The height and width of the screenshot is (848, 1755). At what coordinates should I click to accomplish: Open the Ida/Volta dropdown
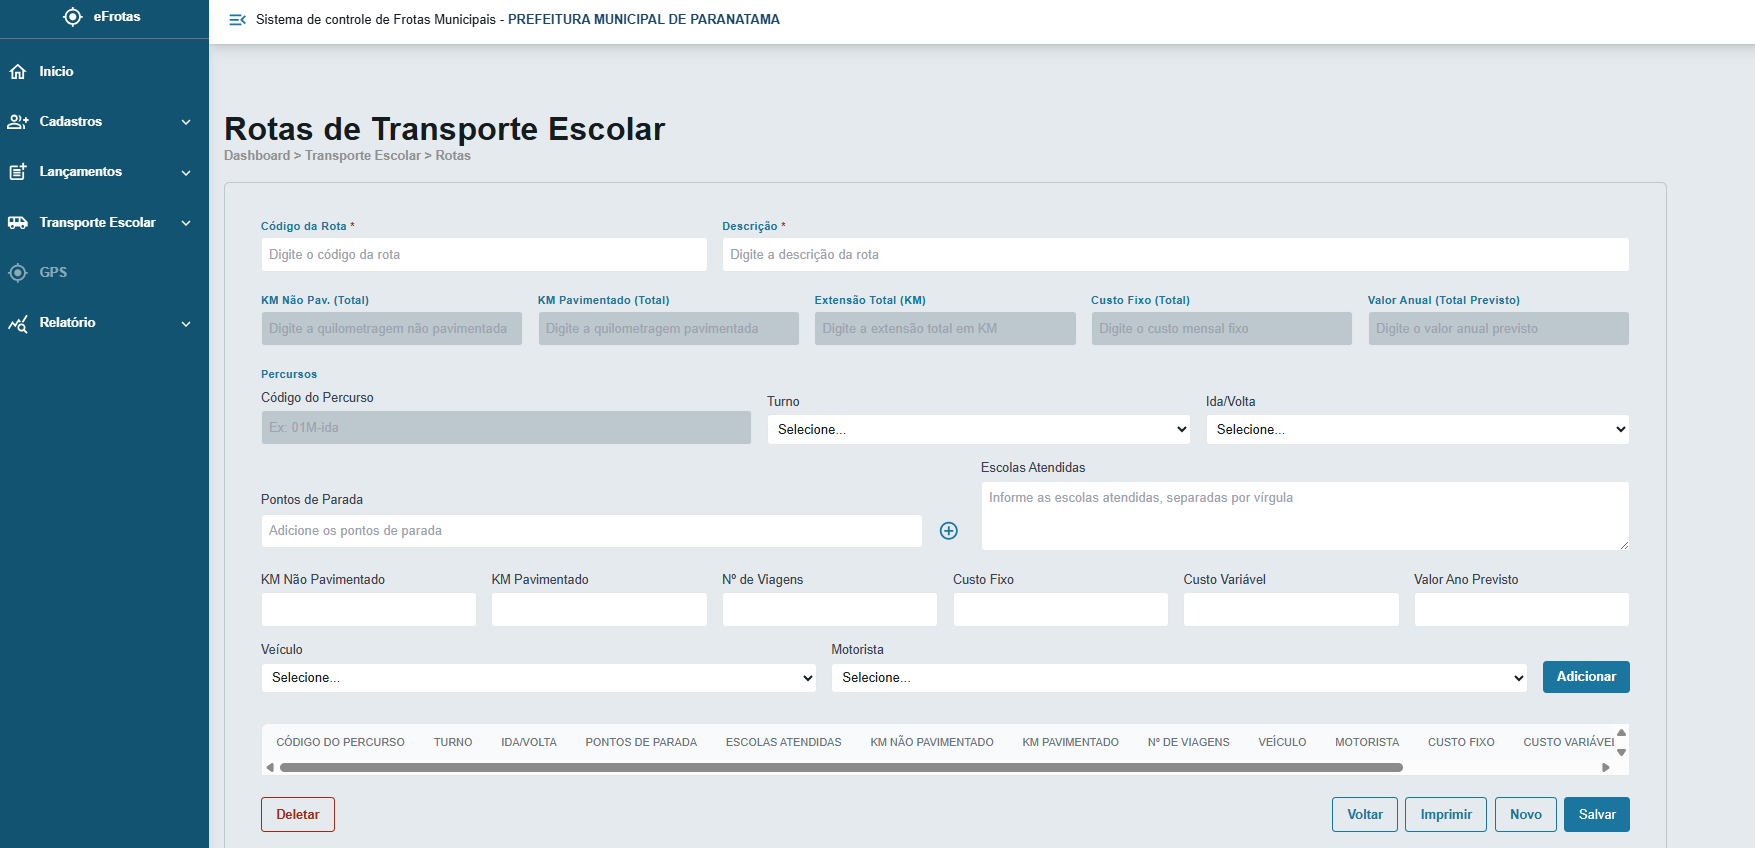pos(1417,430)
